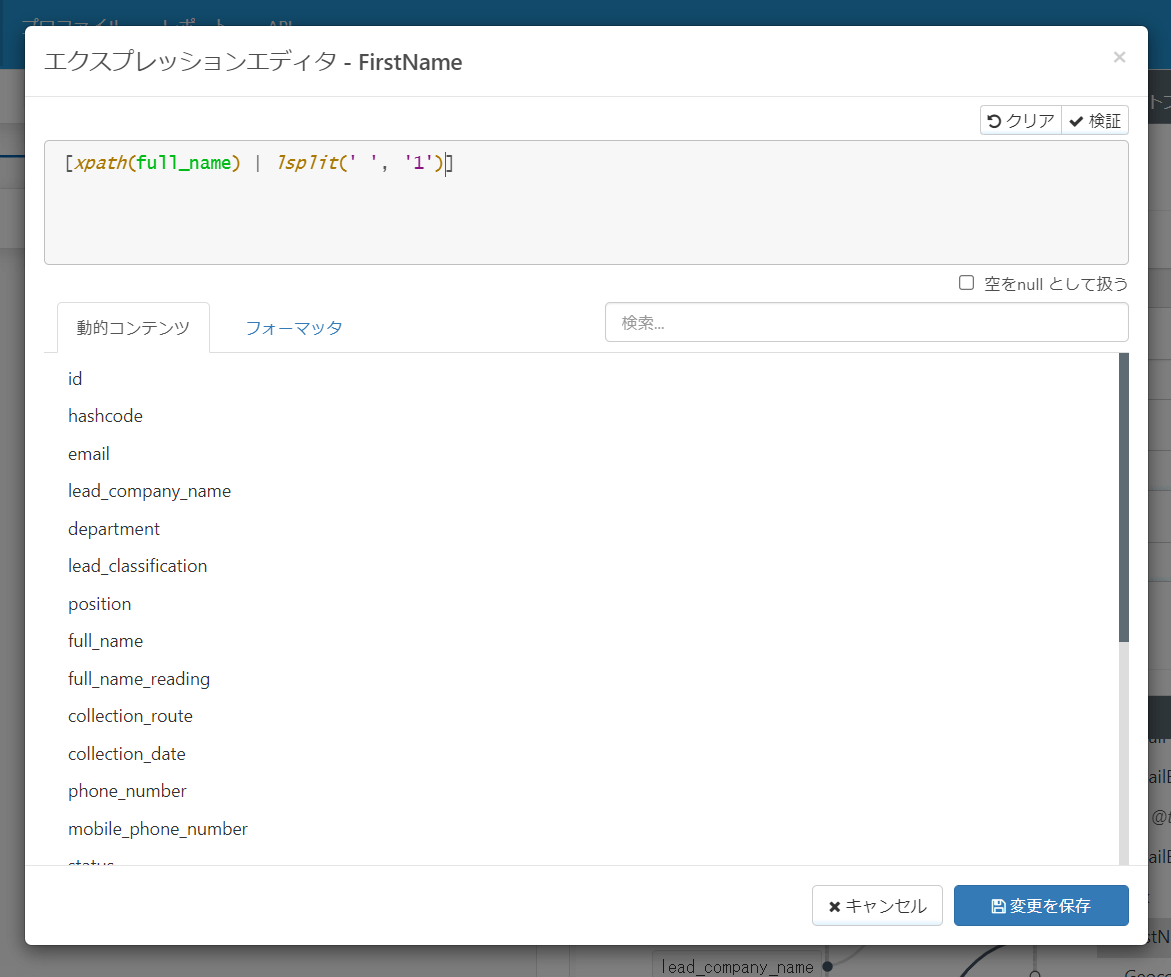Insert the id field
The height and width of the screenshot is (977, 1171).
tap(75, 379)
